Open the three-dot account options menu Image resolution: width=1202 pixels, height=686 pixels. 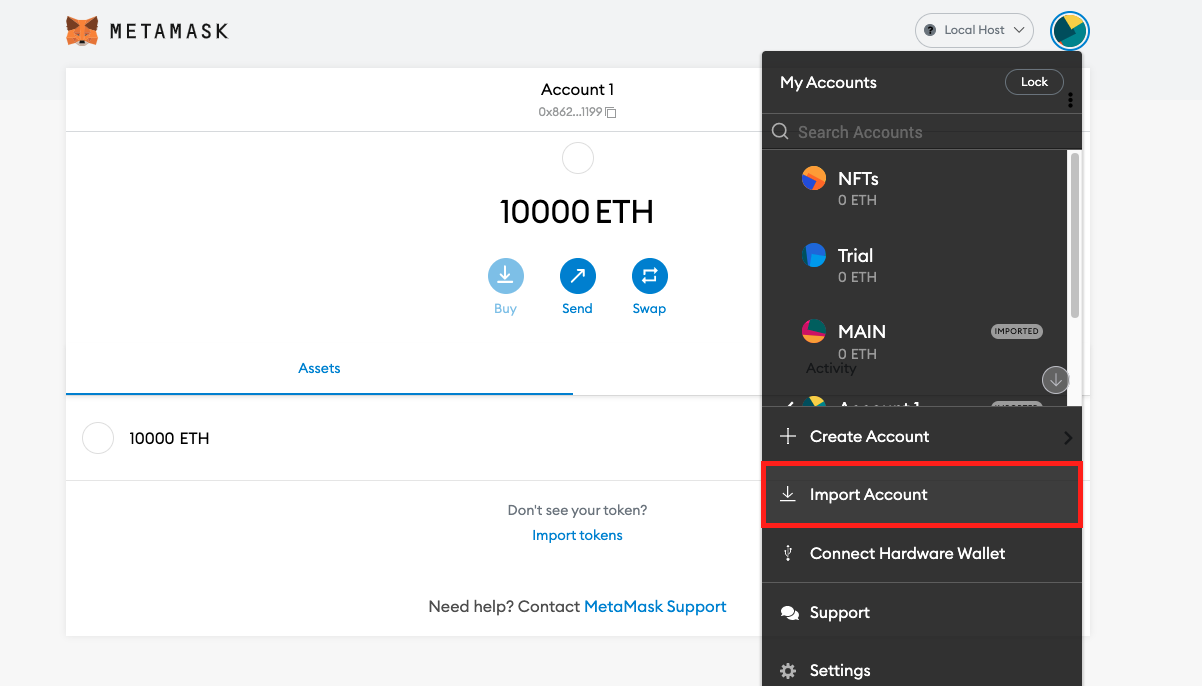tap(1070, 100)
